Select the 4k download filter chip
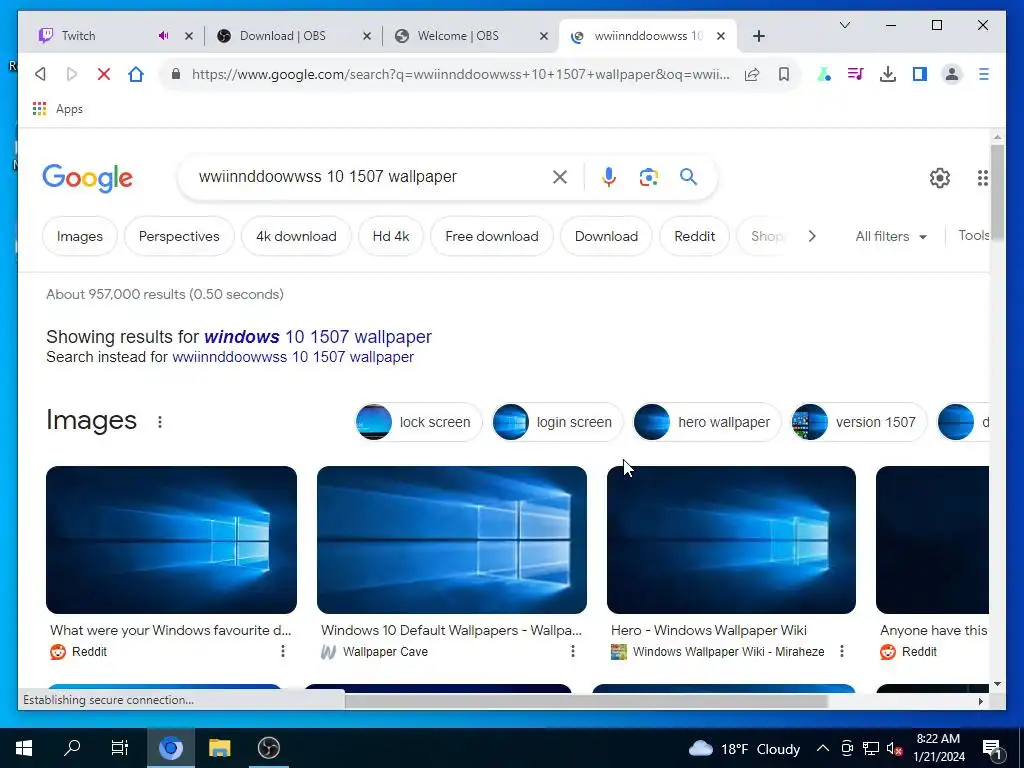The height and width of the screenshot is (768, 1024). 296,236
